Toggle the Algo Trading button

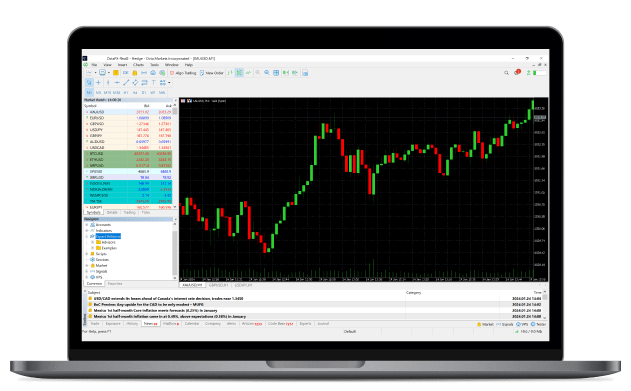183,73
